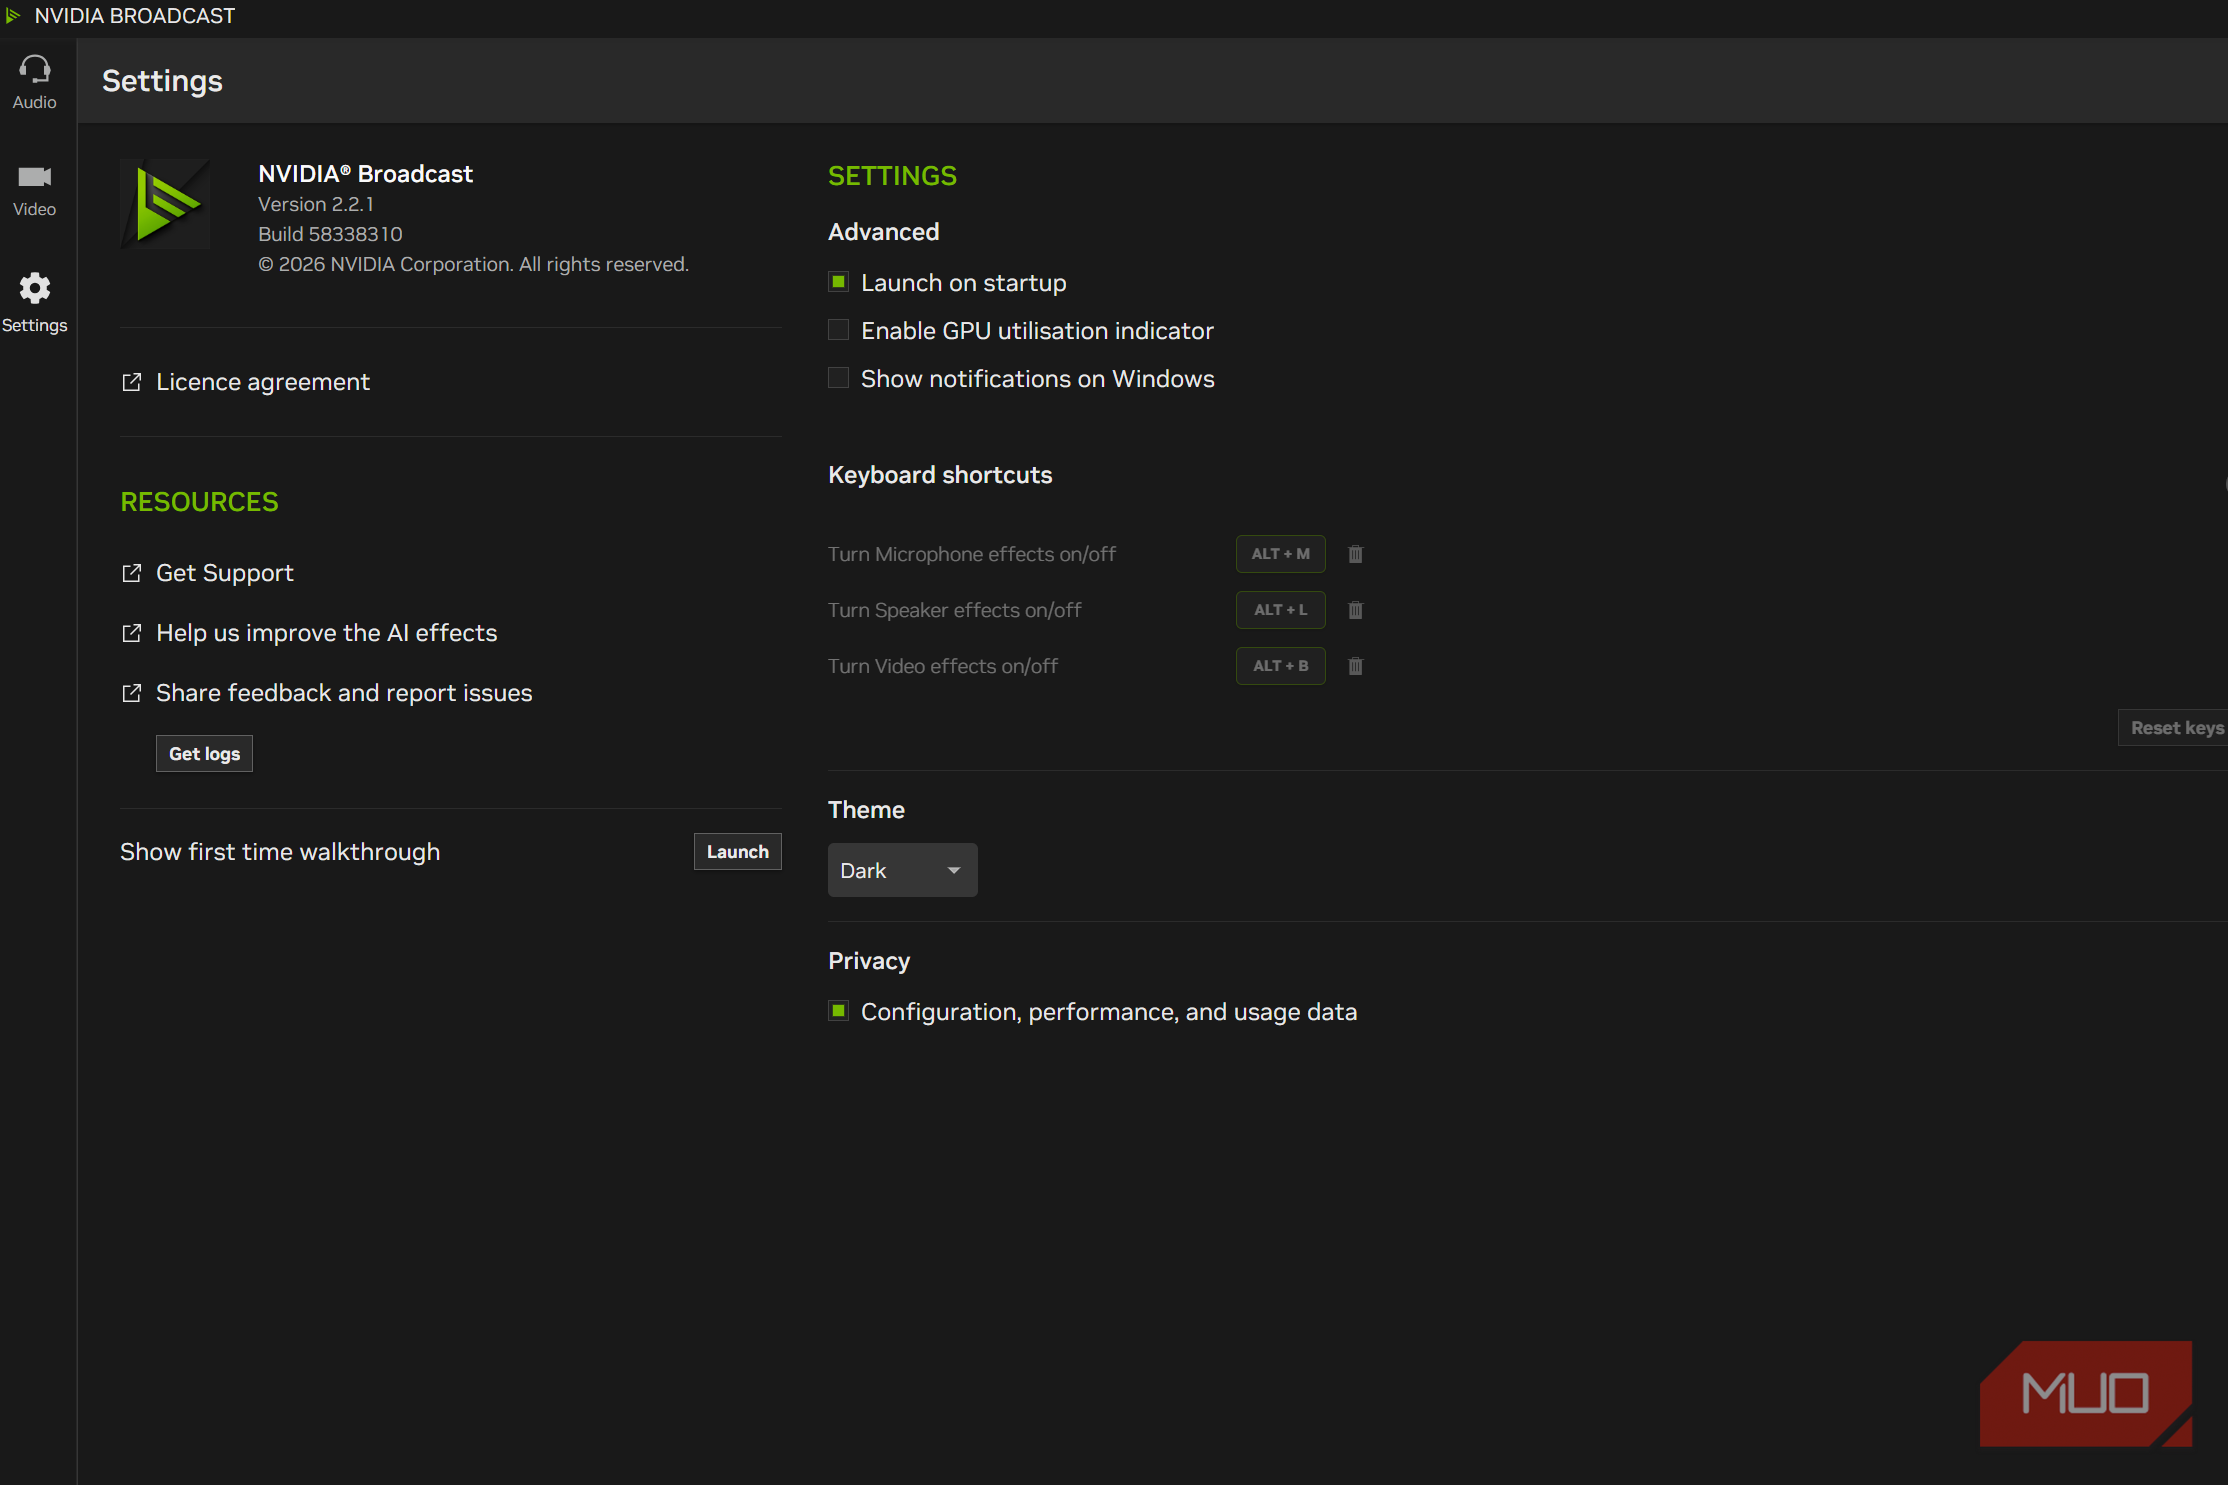This screenshot has height=1485, width=2228.
Task: Open the Get Support link
Action: coord(225,573)
